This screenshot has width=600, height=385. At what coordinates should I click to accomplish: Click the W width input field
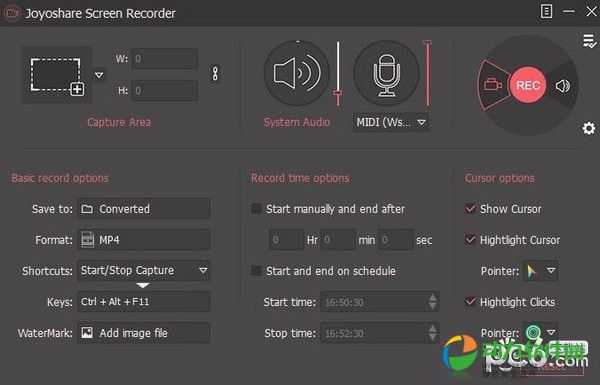pyautogui.click(x=165, y=59)
